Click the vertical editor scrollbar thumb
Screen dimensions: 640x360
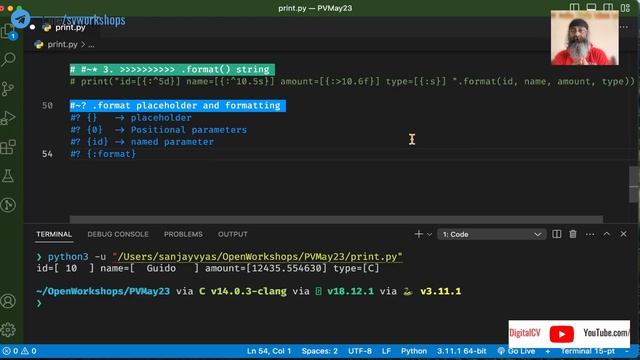(634, 184)
